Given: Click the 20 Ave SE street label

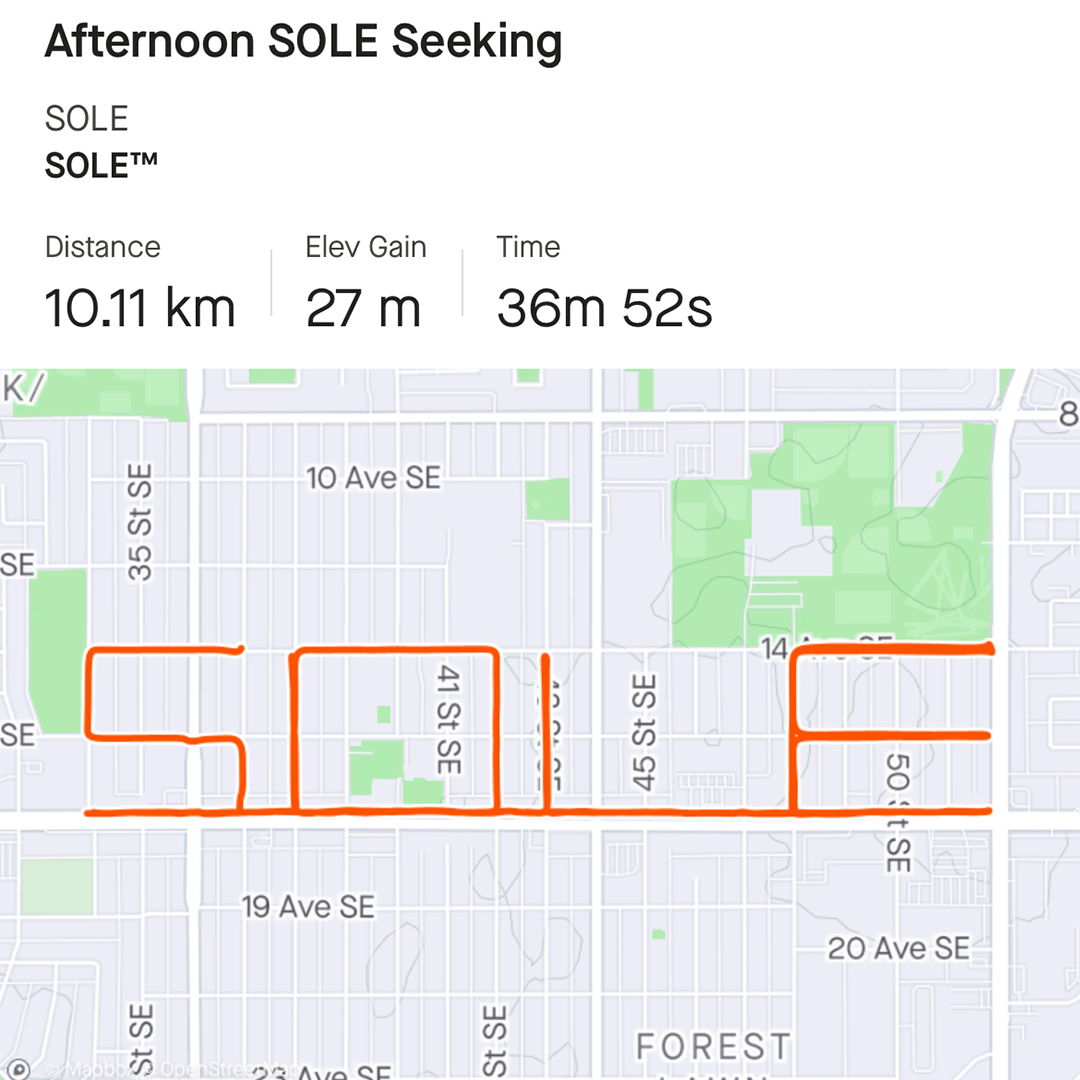Looking at the screenshot, I should 898,947.
